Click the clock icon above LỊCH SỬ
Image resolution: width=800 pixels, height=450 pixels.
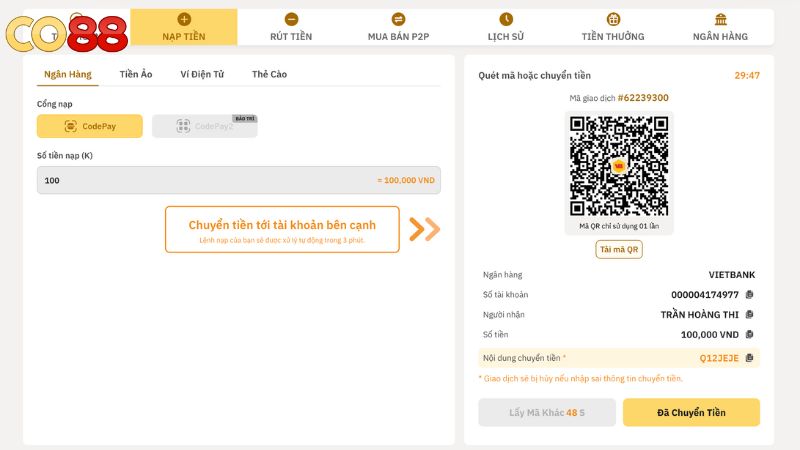(x=506, y=19)
